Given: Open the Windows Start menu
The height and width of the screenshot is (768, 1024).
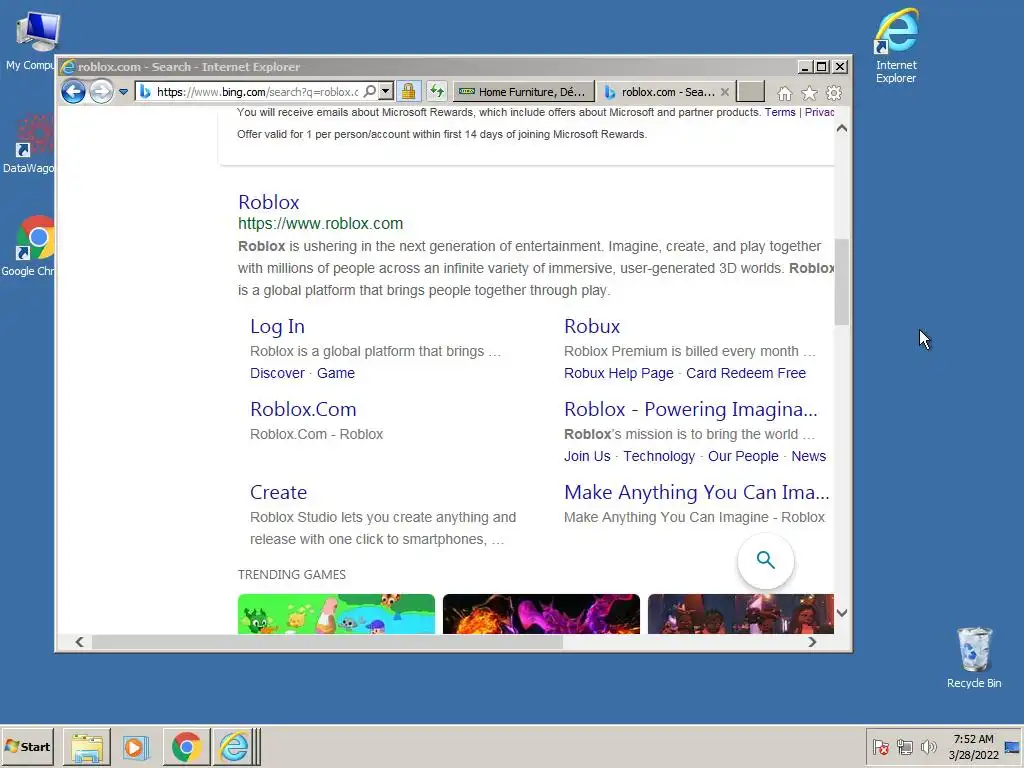Looking at the screenshot, I should (x=27, y=746).
